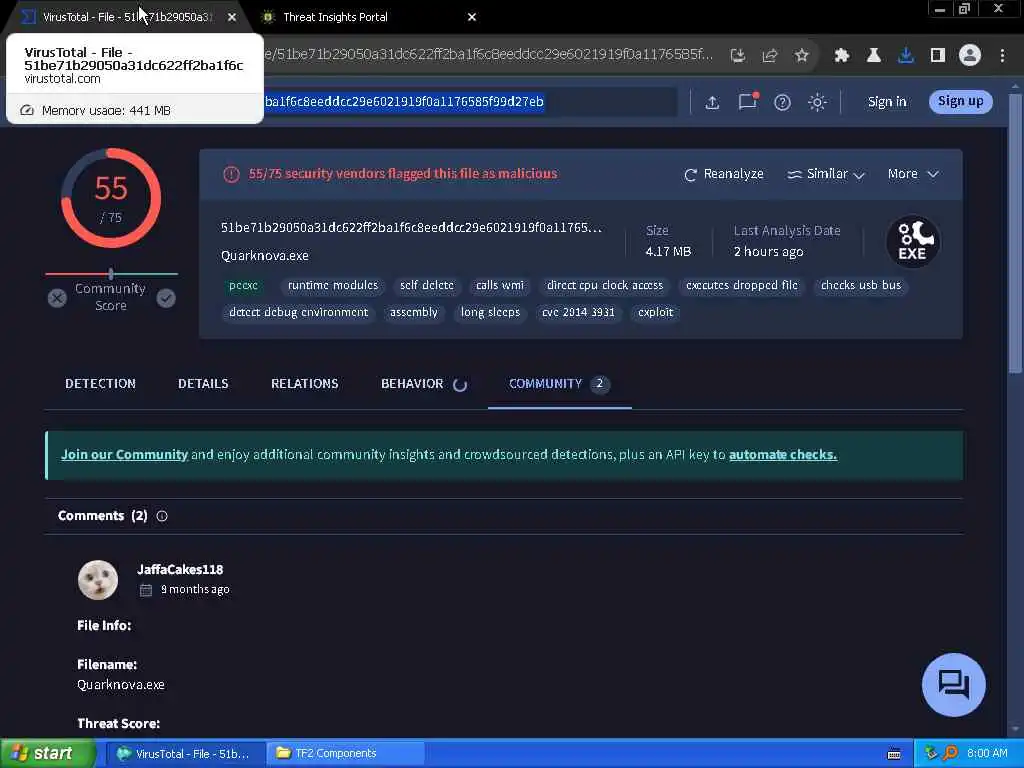The width and height of the screenshot is (1024, 768).
Task: Open the help question mark icon
Action: pos(782,102)
